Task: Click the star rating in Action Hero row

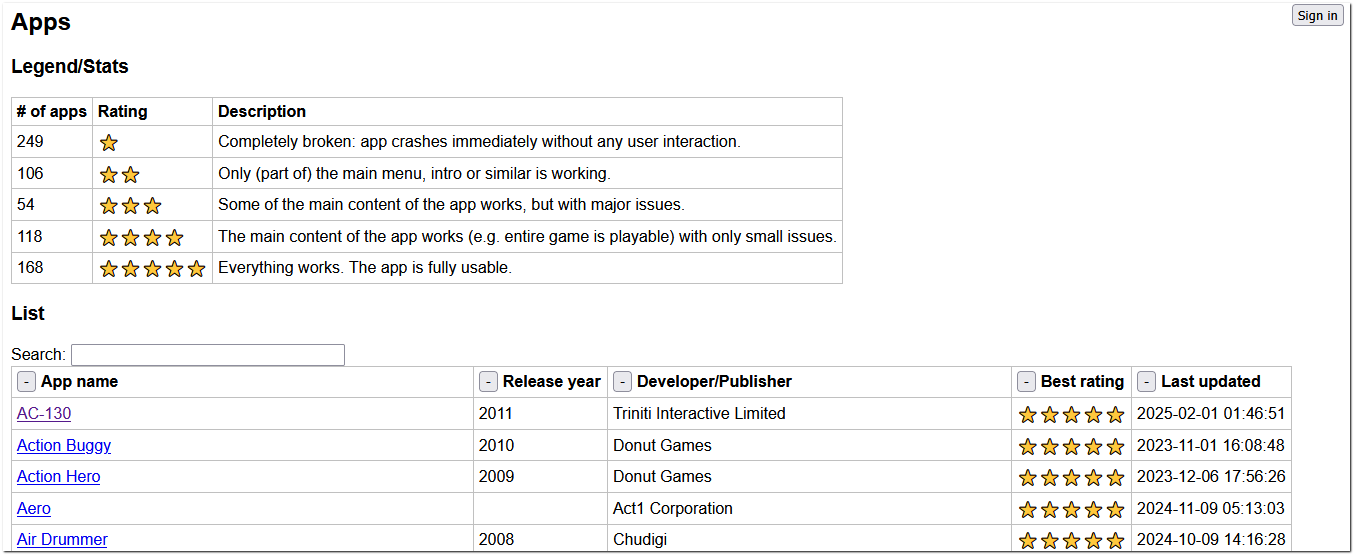Action: (x=1072, y=478)
